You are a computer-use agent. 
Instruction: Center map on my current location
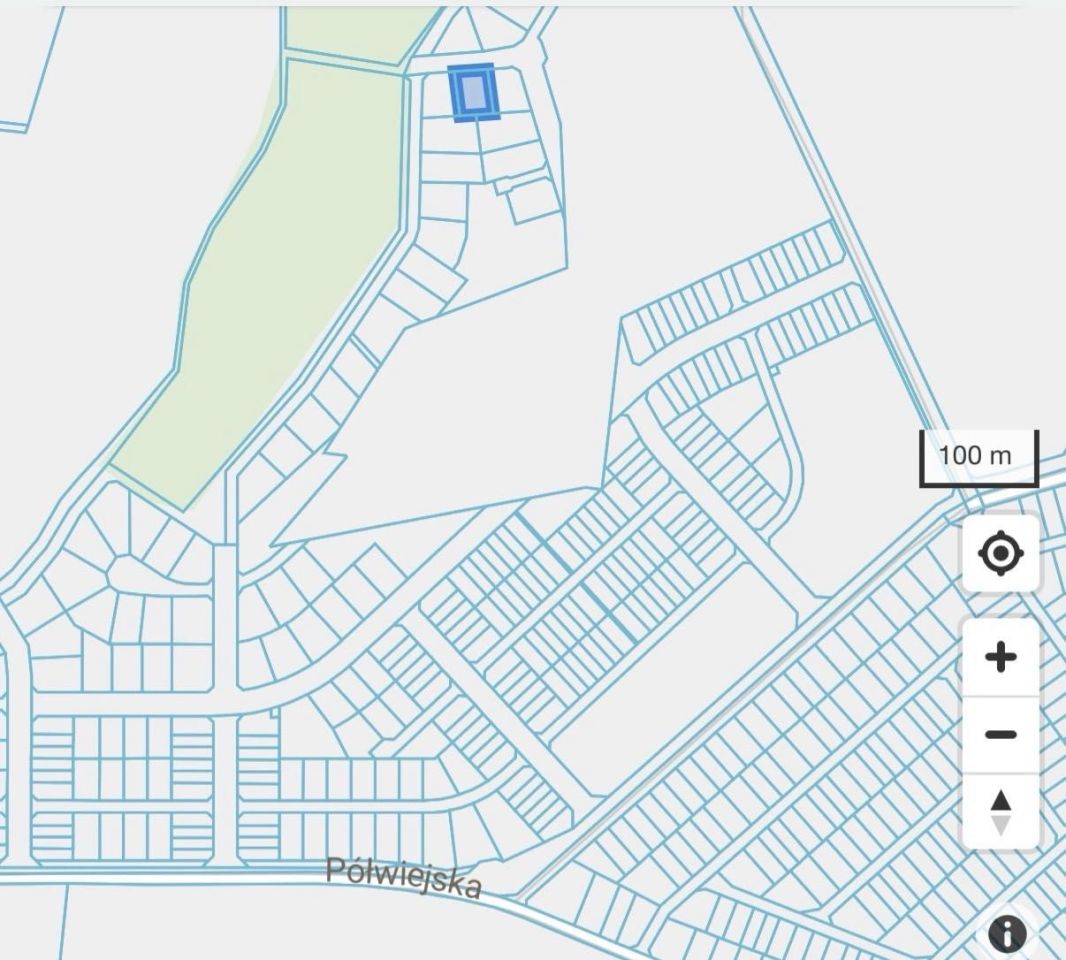point(1000,553)
